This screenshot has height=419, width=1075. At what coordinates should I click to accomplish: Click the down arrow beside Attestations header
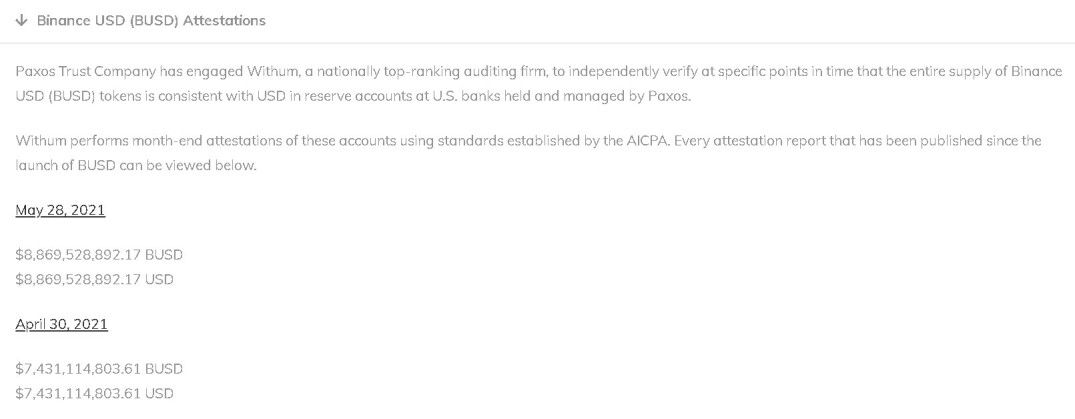(22, 20)
